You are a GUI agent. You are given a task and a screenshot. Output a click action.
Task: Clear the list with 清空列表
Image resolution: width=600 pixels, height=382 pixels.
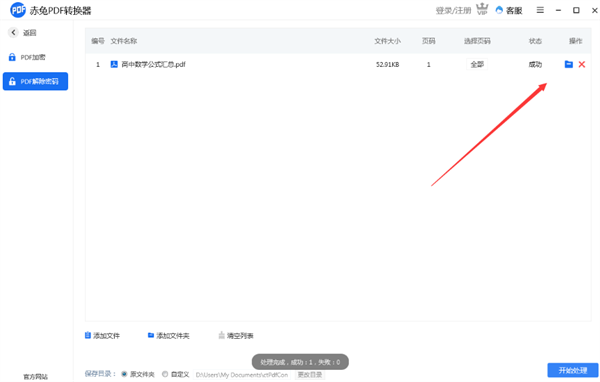[236, 336]
